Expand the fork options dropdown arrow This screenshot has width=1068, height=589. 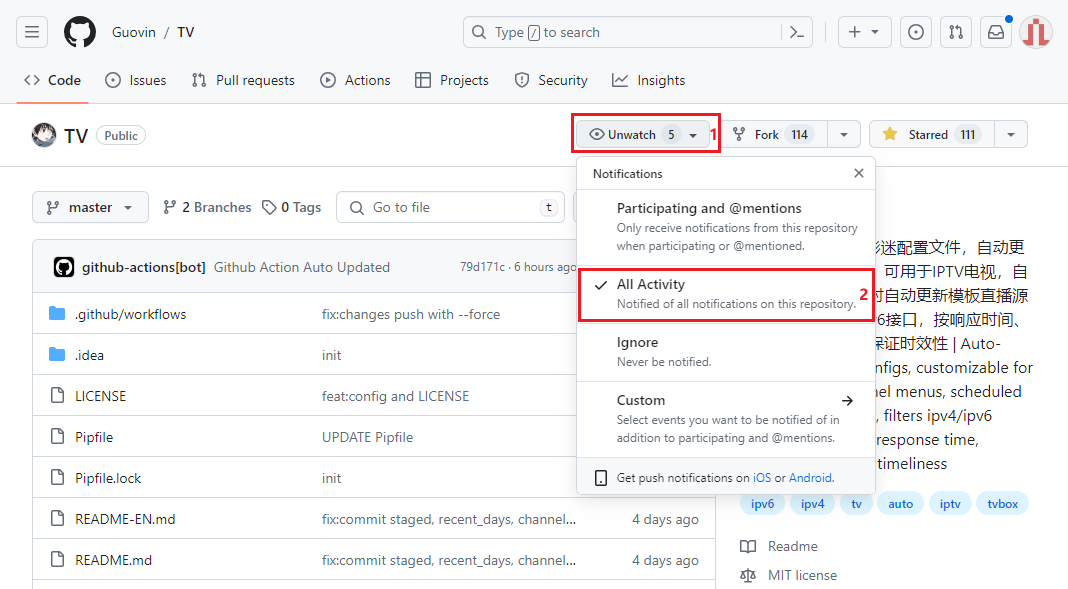tap(844, 134)
